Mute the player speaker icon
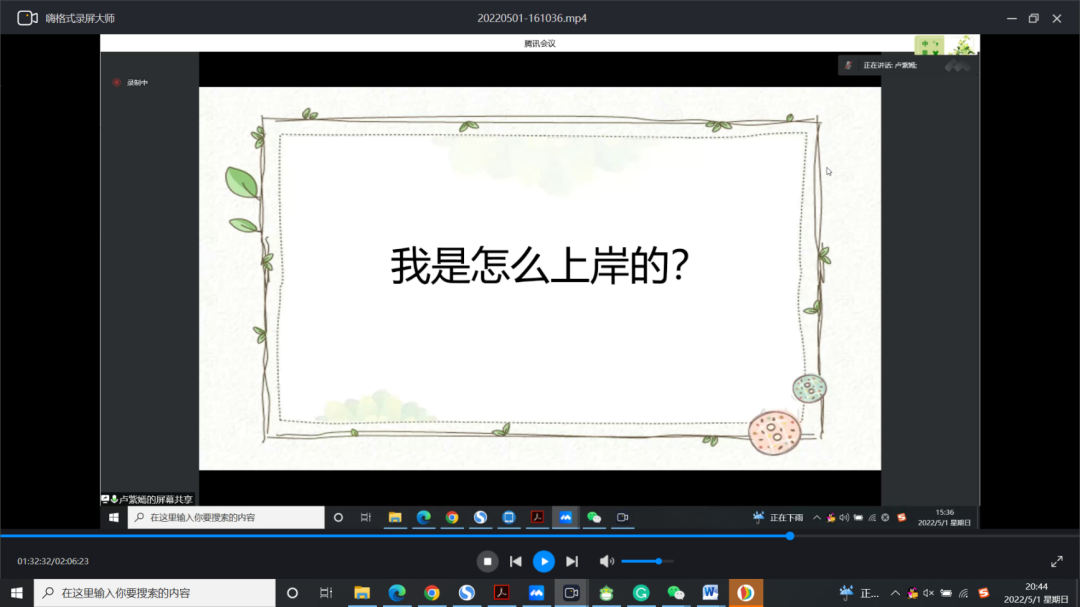The width and height of the screenshot is (1080, 607). click(606, 561)
